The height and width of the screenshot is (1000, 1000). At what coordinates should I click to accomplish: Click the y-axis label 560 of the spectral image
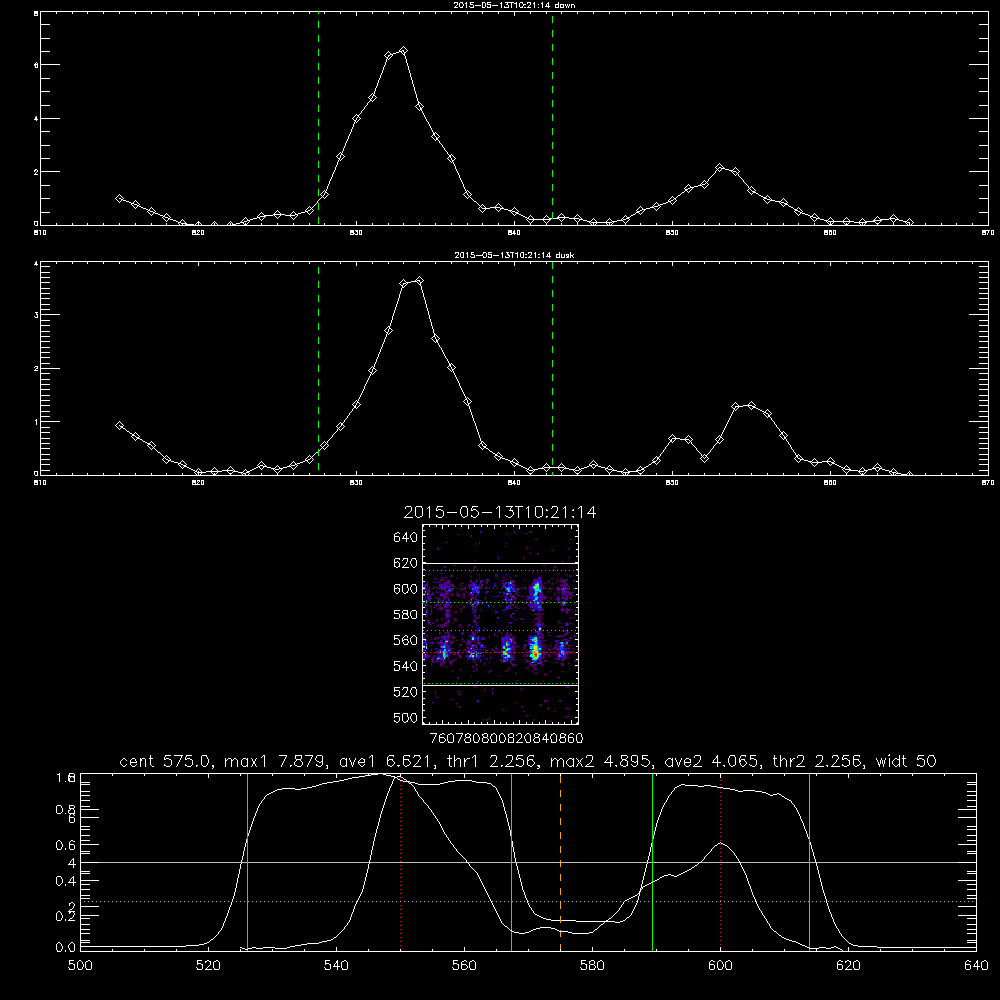click(406, 640)
